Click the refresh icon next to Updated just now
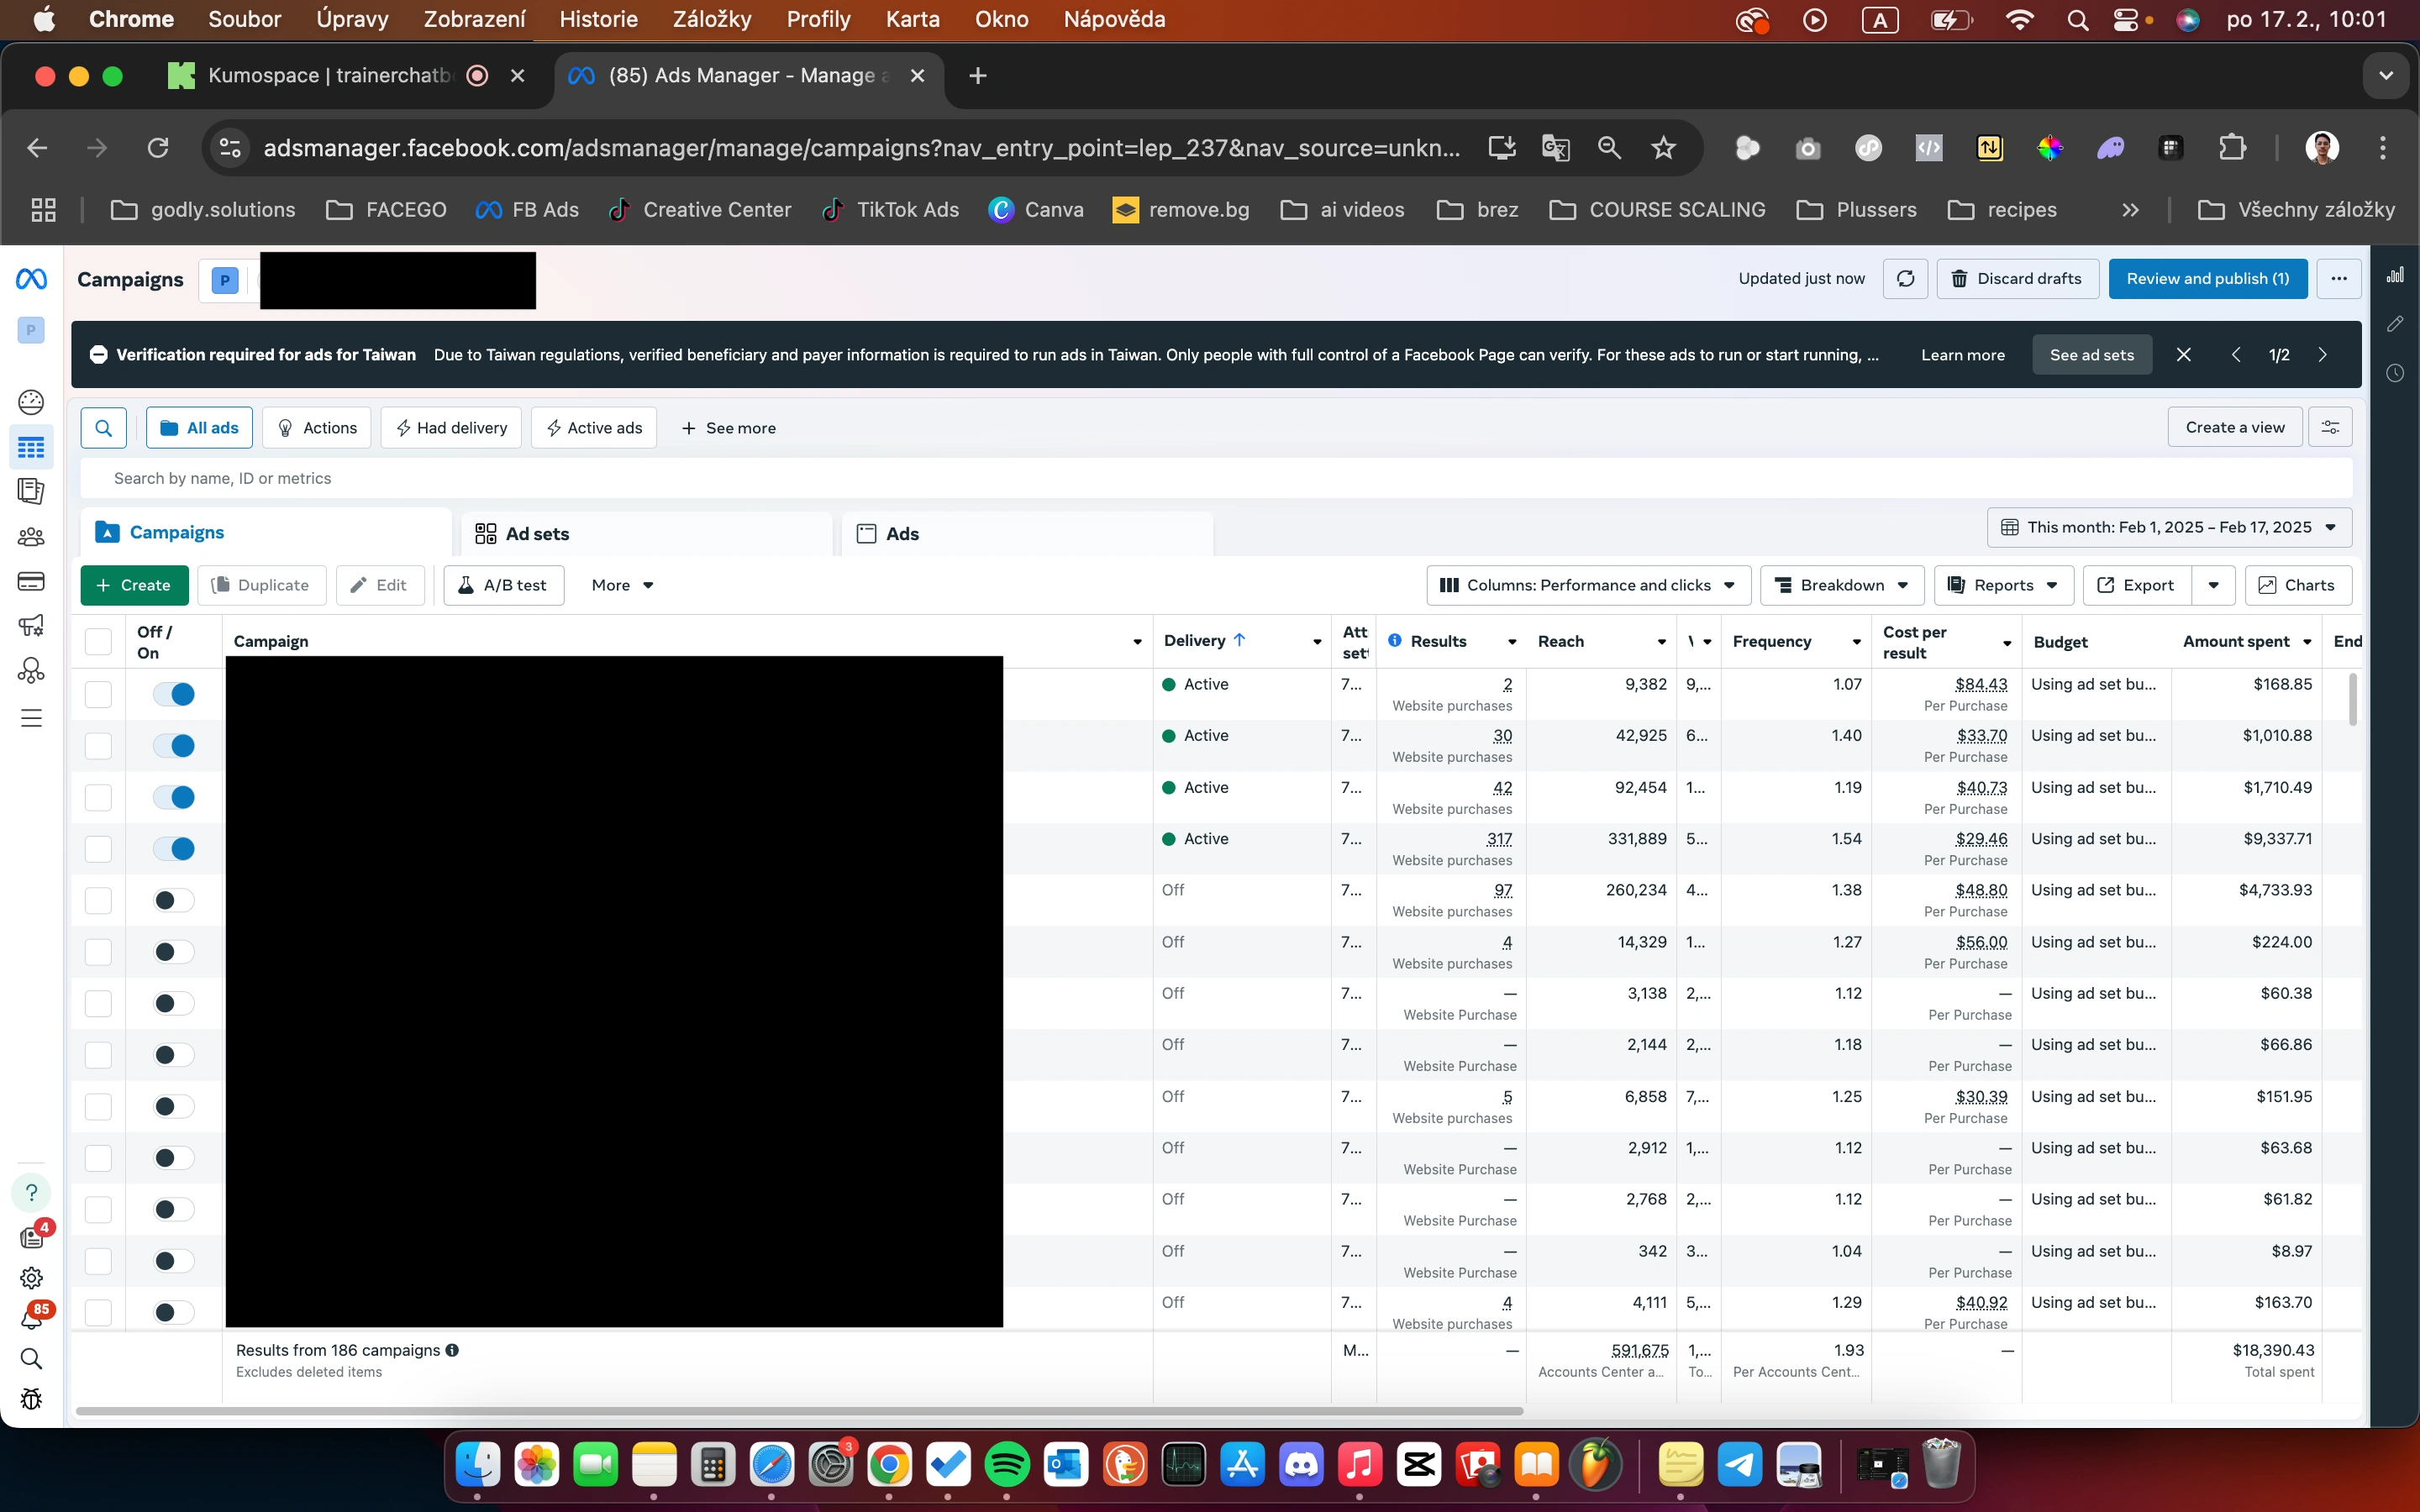This screenshot has height=1512, width=2420. click(1905, 279)
